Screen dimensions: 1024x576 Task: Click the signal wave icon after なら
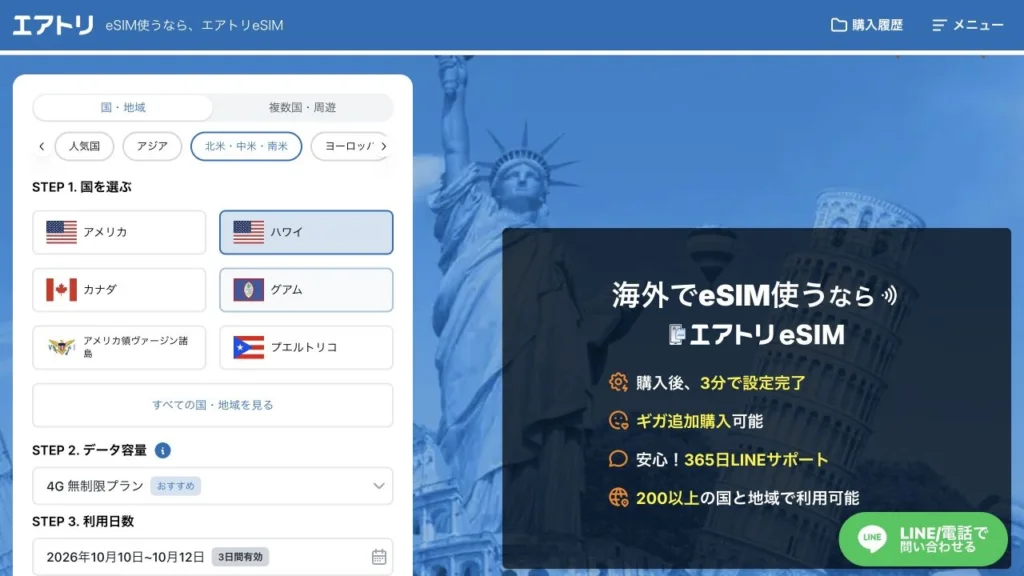tap(890, 296)
